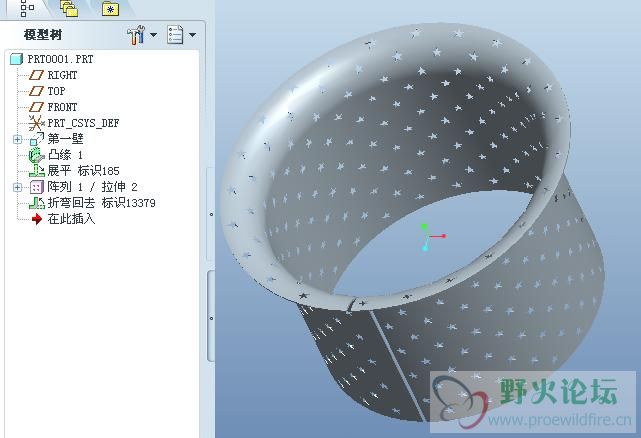This screenshot has height=438, width=641.
Task: Click the 展平 unbend feature icon
Action: click(37, 171)
